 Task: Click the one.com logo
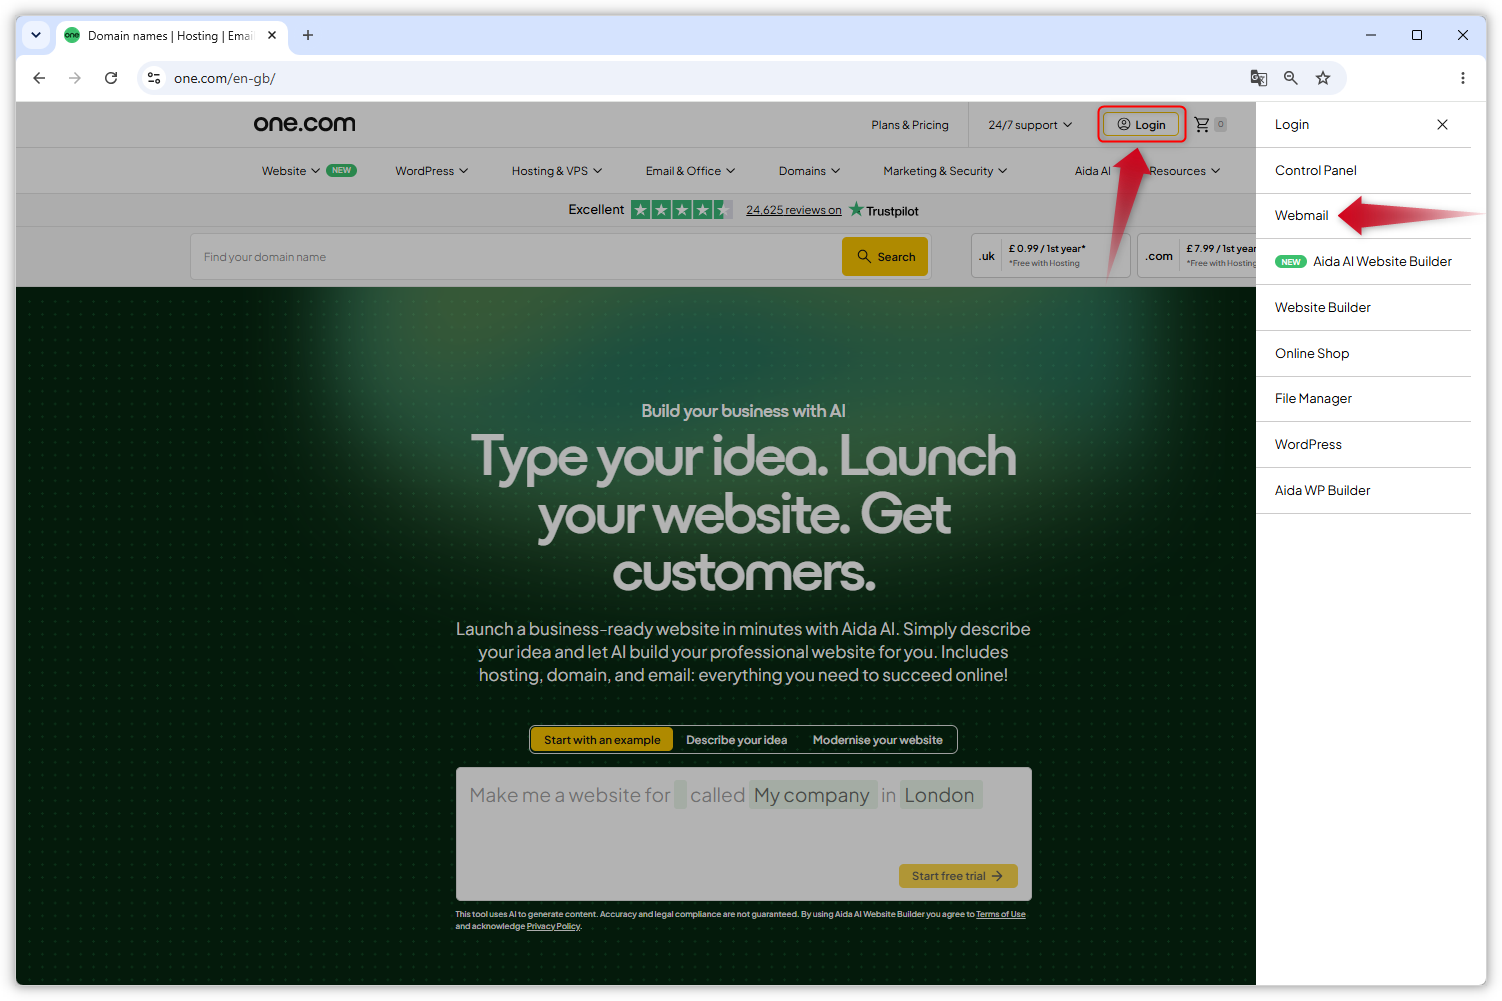click(x=304, y=124)
